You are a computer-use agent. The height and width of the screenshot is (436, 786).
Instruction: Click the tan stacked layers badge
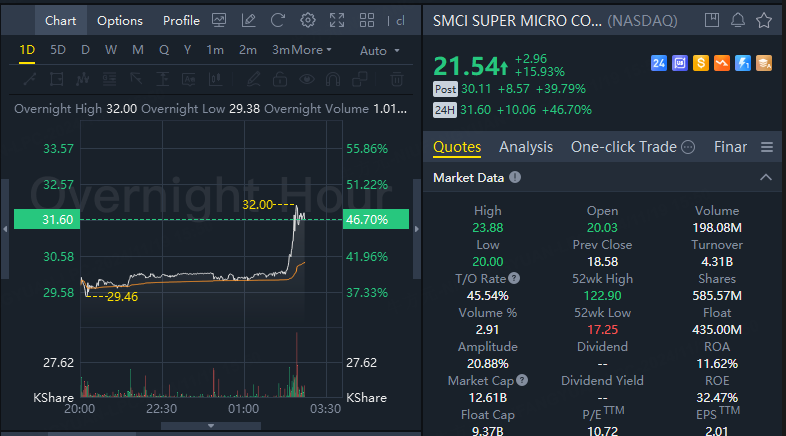pos(764,63)
